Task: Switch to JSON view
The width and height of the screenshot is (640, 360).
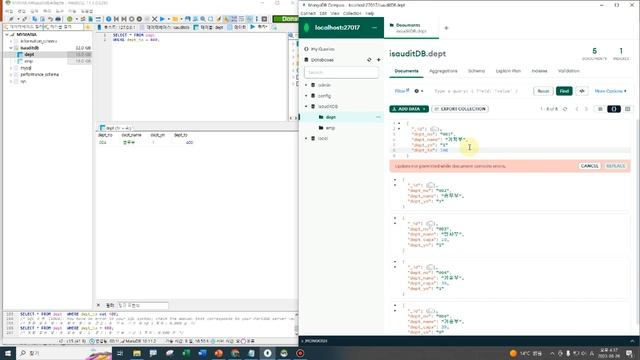Action: (614, 109)
